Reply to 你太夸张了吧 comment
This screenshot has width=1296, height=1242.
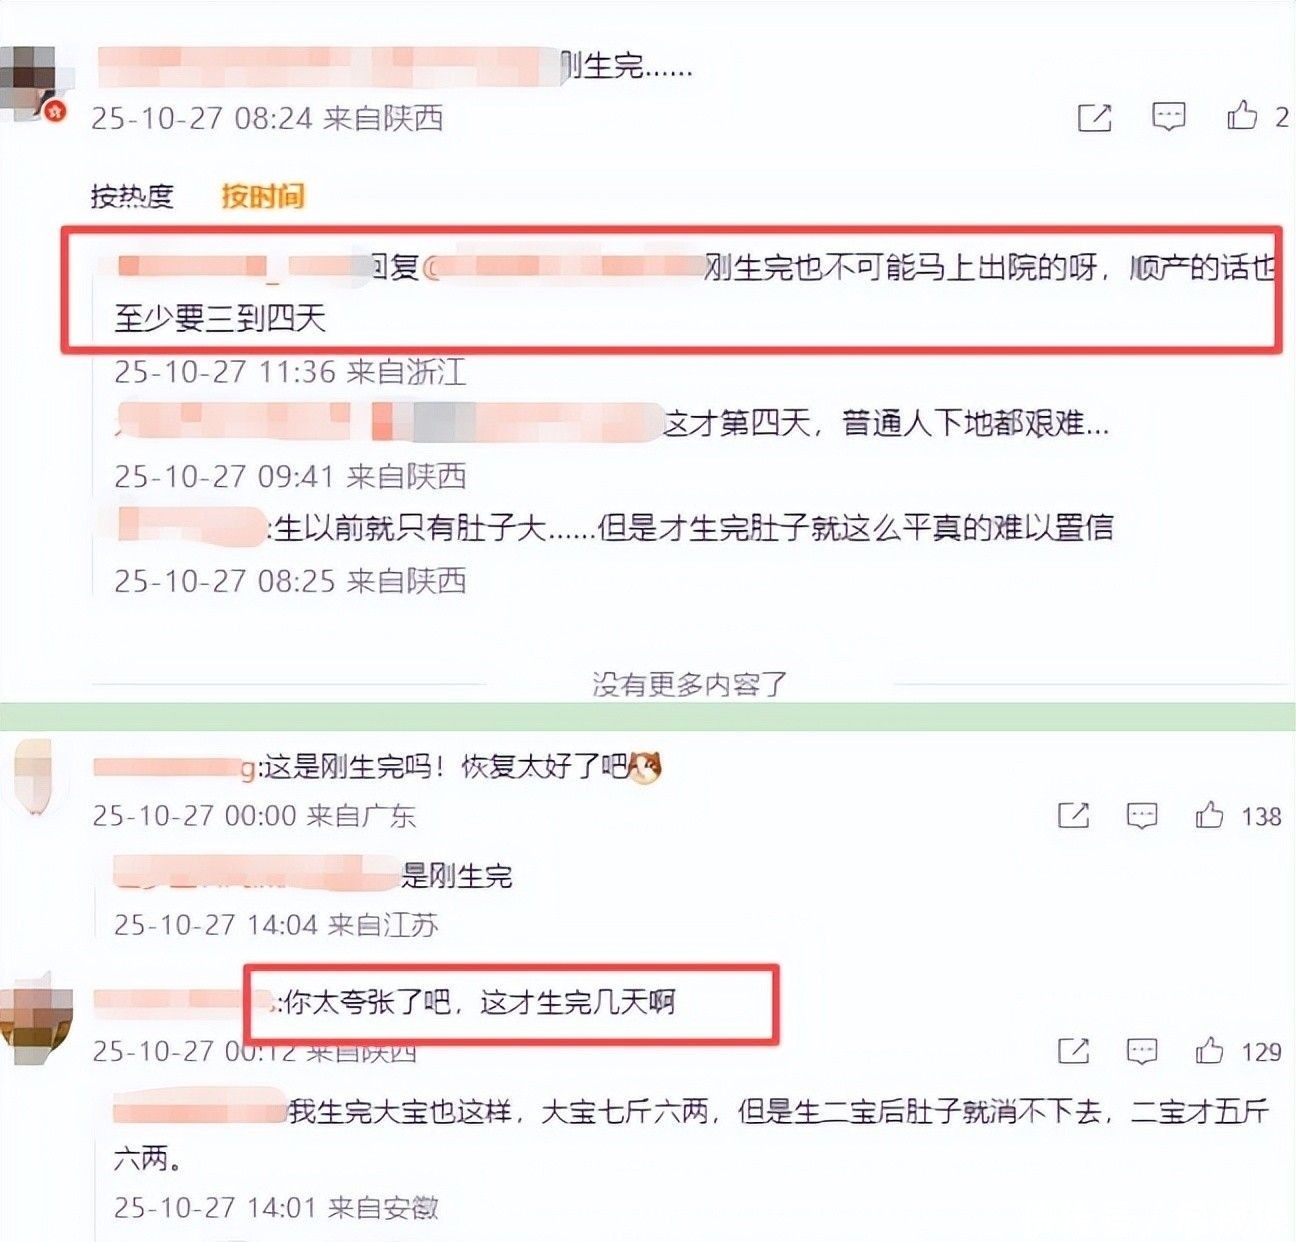(1142, 1051)
